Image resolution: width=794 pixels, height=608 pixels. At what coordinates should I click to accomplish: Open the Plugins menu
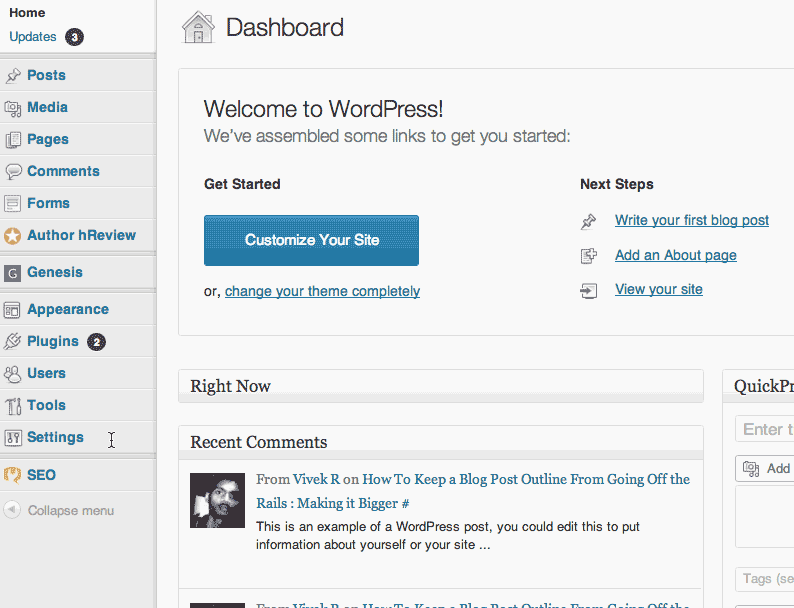point(53,341)
